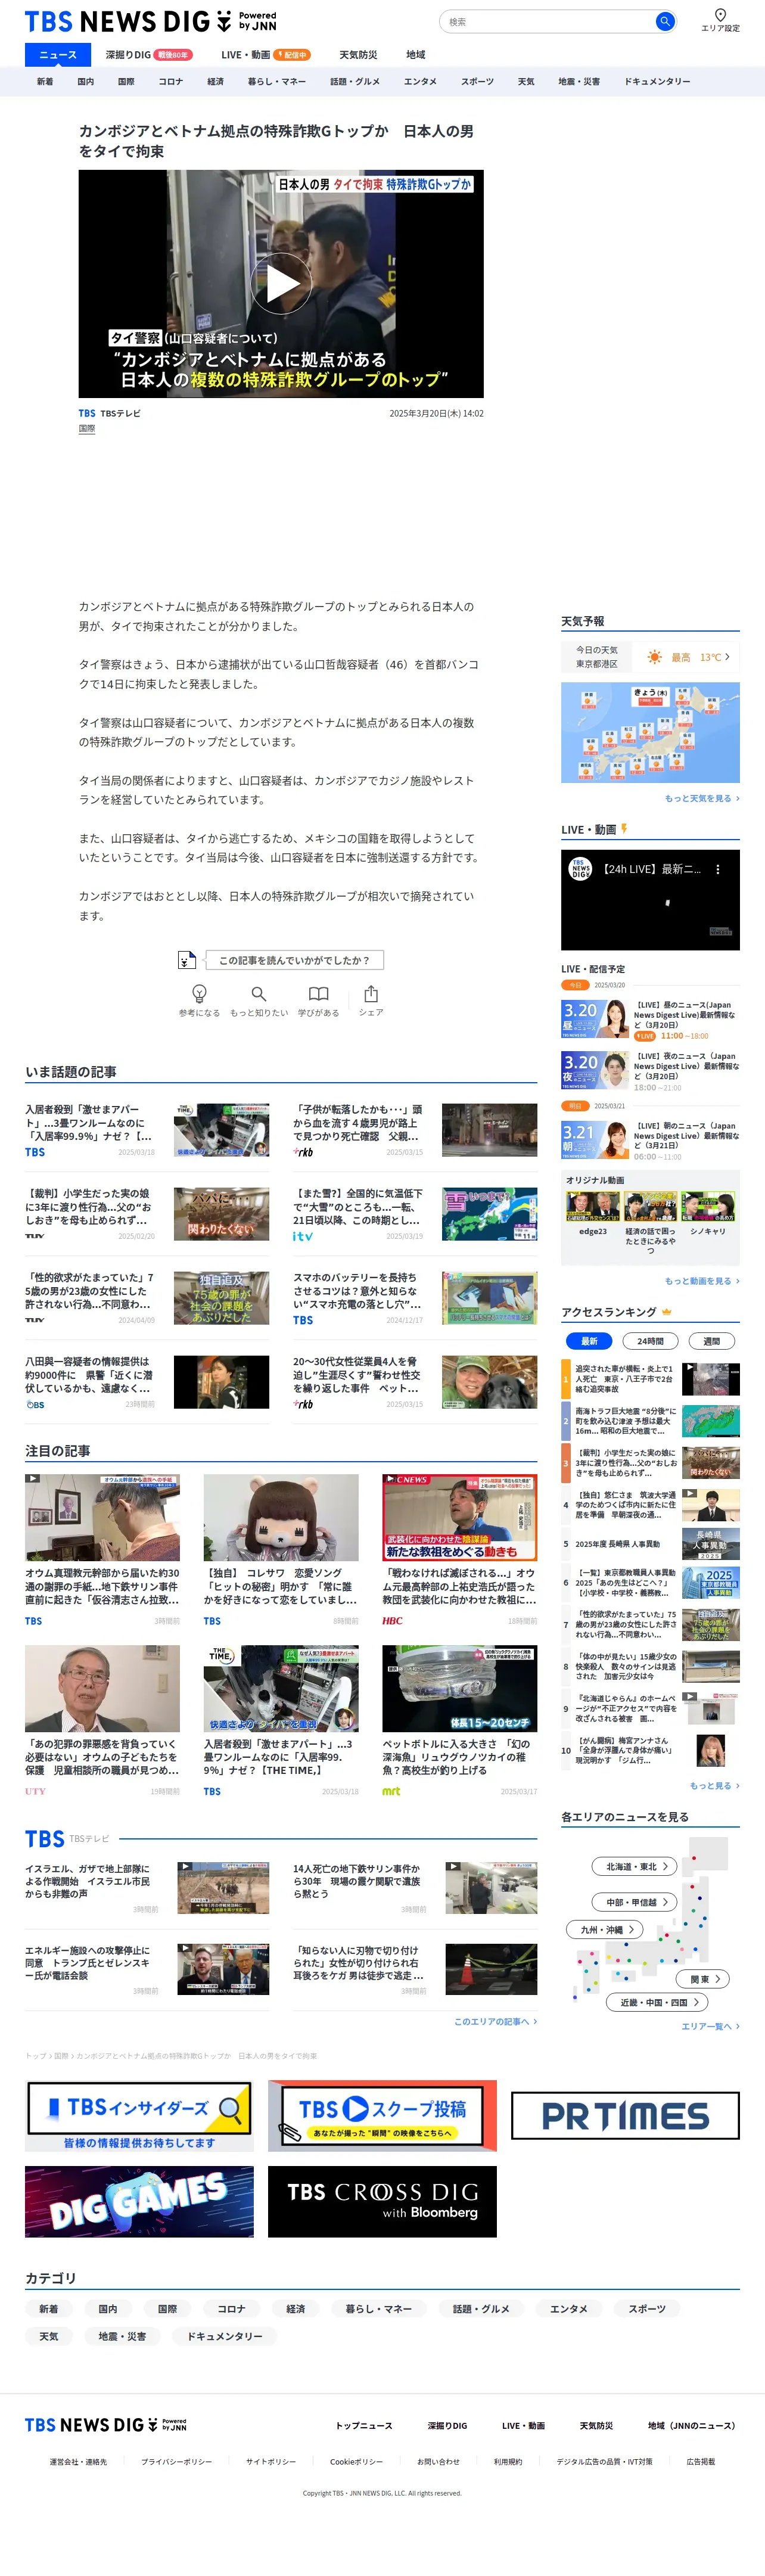The width and height of the screenshot is (765, 2576).
Task: Open the 24h LIVE video menu dots
Action: (x=718, y=870)
